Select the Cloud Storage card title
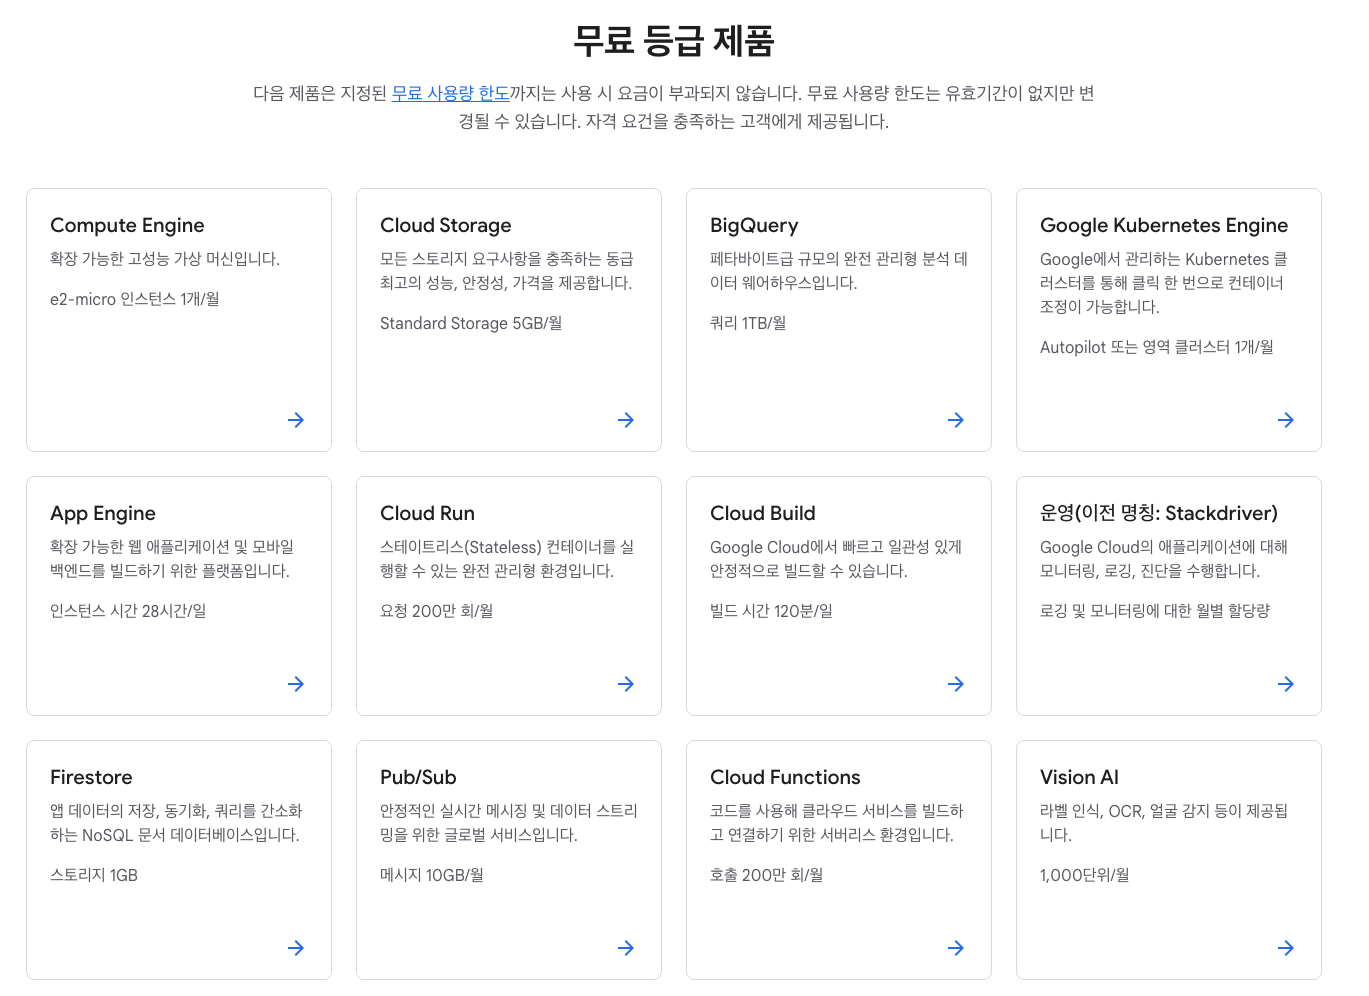This screenshot has height=996, width=1369. pos(445,225)
